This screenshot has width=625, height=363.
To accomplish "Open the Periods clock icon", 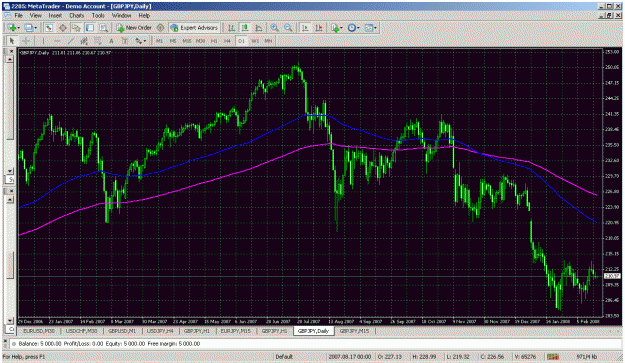I will (351, 27).
